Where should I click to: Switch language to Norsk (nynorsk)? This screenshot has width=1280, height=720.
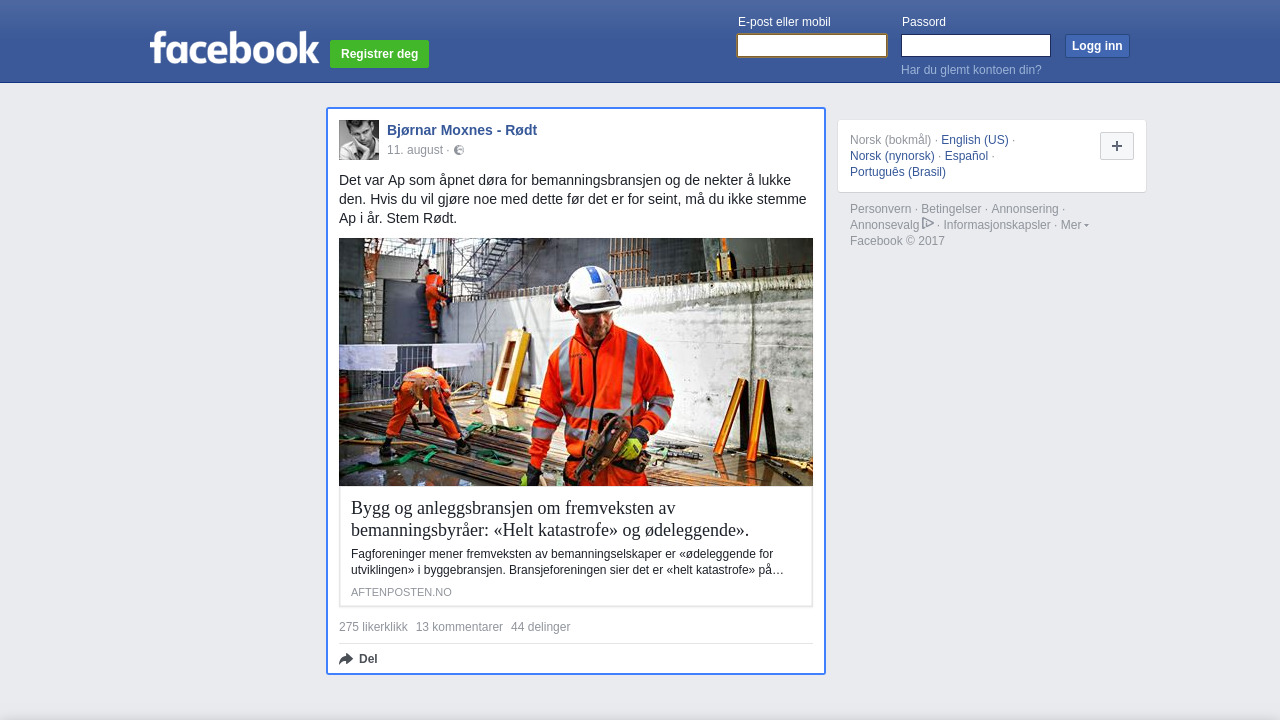tap(892, 156)
